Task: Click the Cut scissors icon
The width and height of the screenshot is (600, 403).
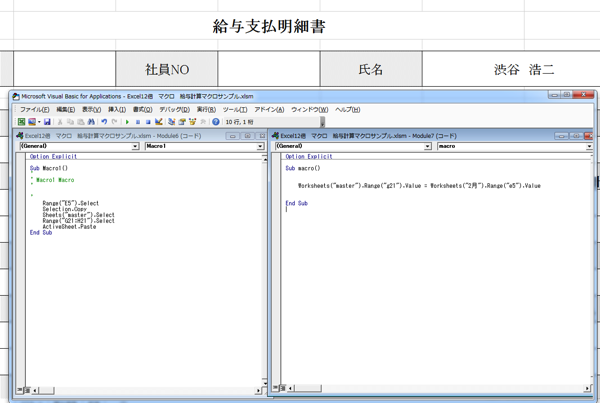Action: 60,122
